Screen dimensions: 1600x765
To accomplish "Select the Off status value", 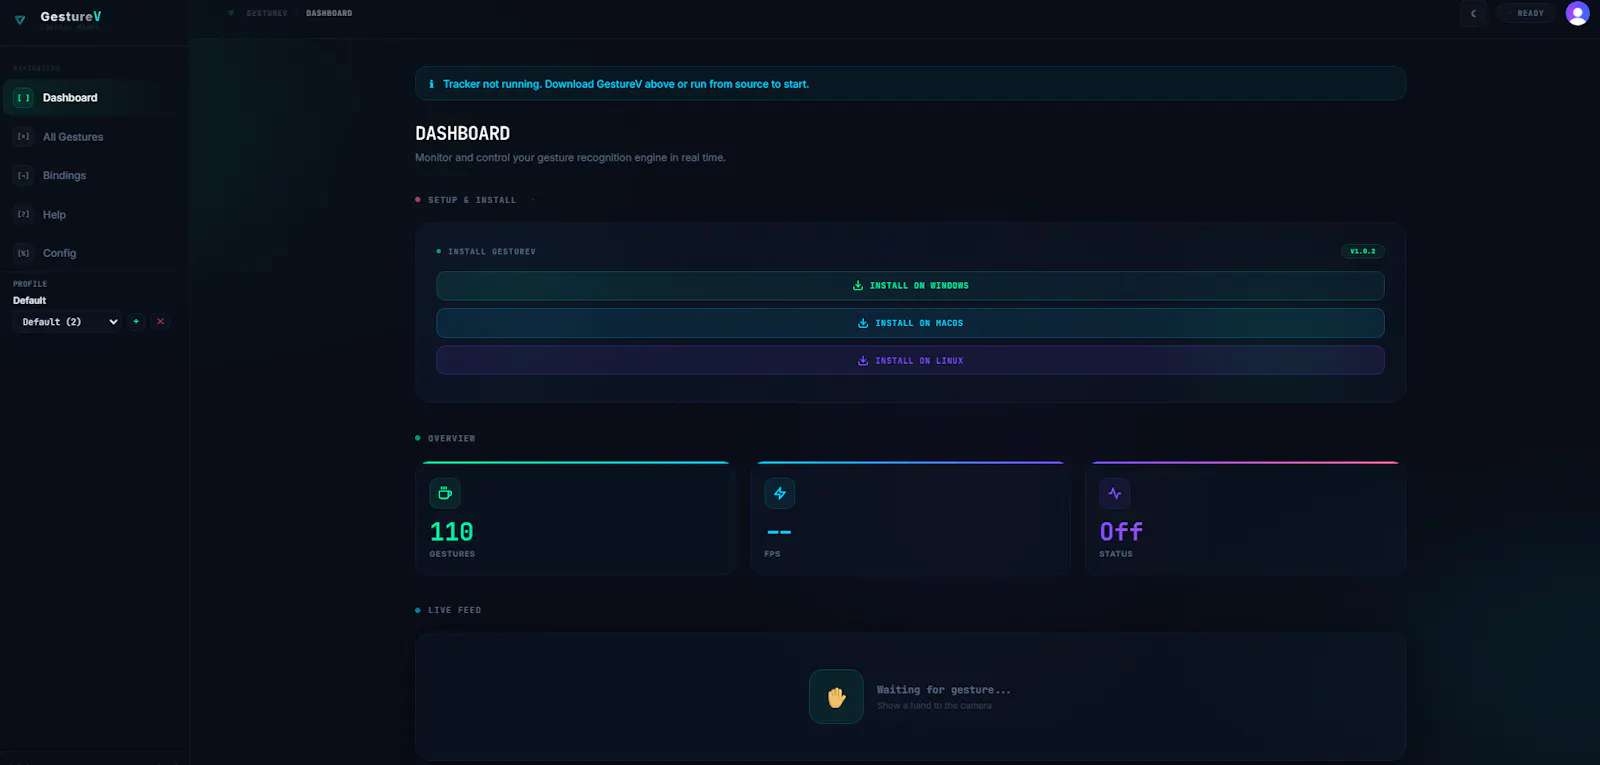I will [x=1121, y=532].
